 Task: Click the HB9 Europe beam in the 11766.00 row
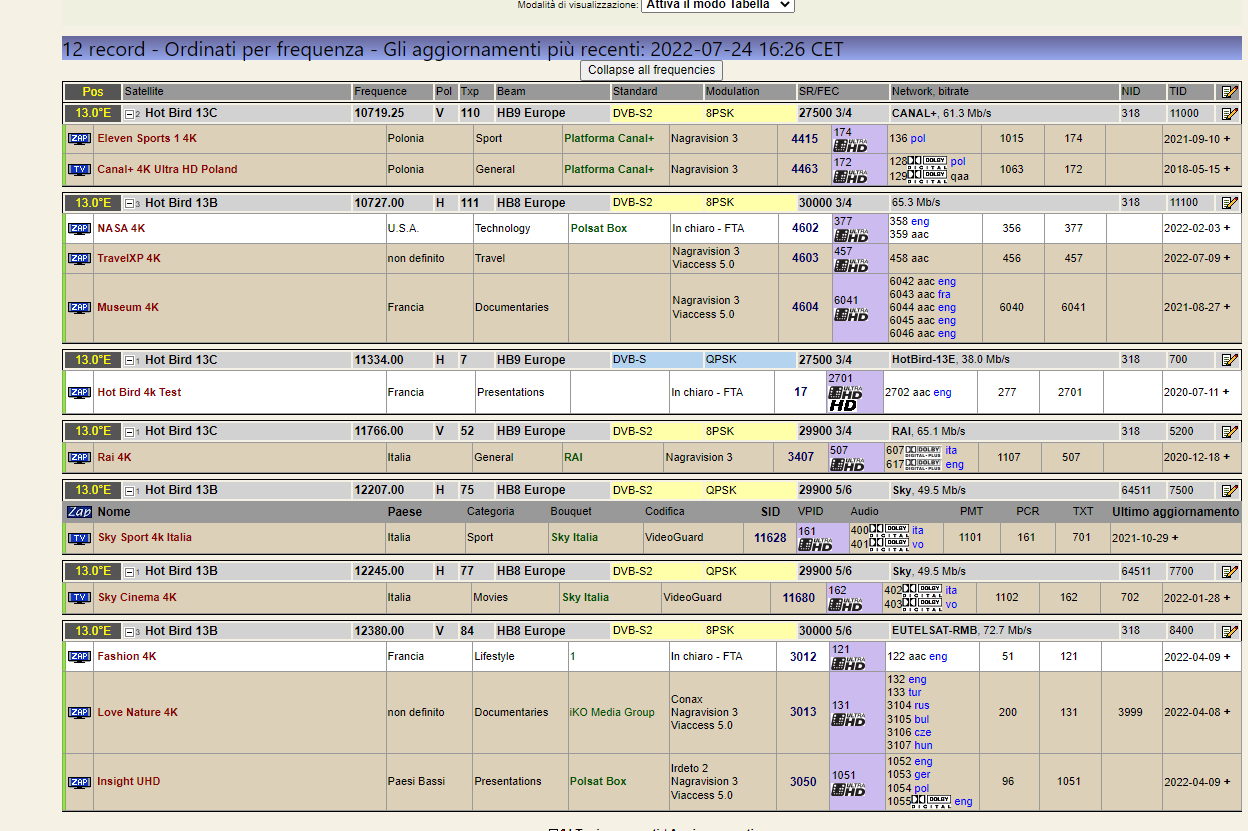pos(531,431)
